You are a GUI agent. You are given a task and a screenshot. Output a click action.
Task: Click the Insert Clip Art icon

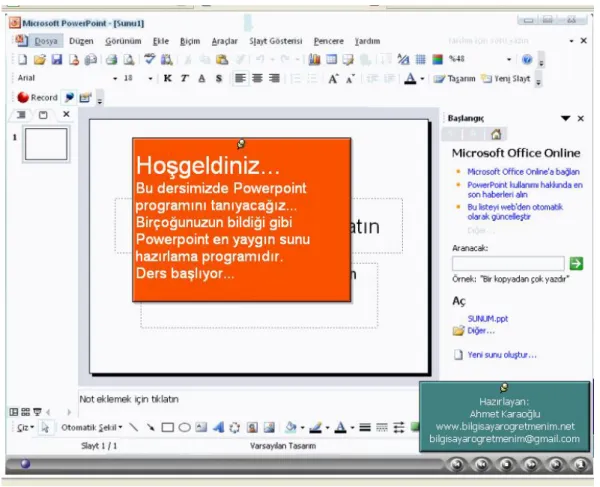tap(252, 427)
